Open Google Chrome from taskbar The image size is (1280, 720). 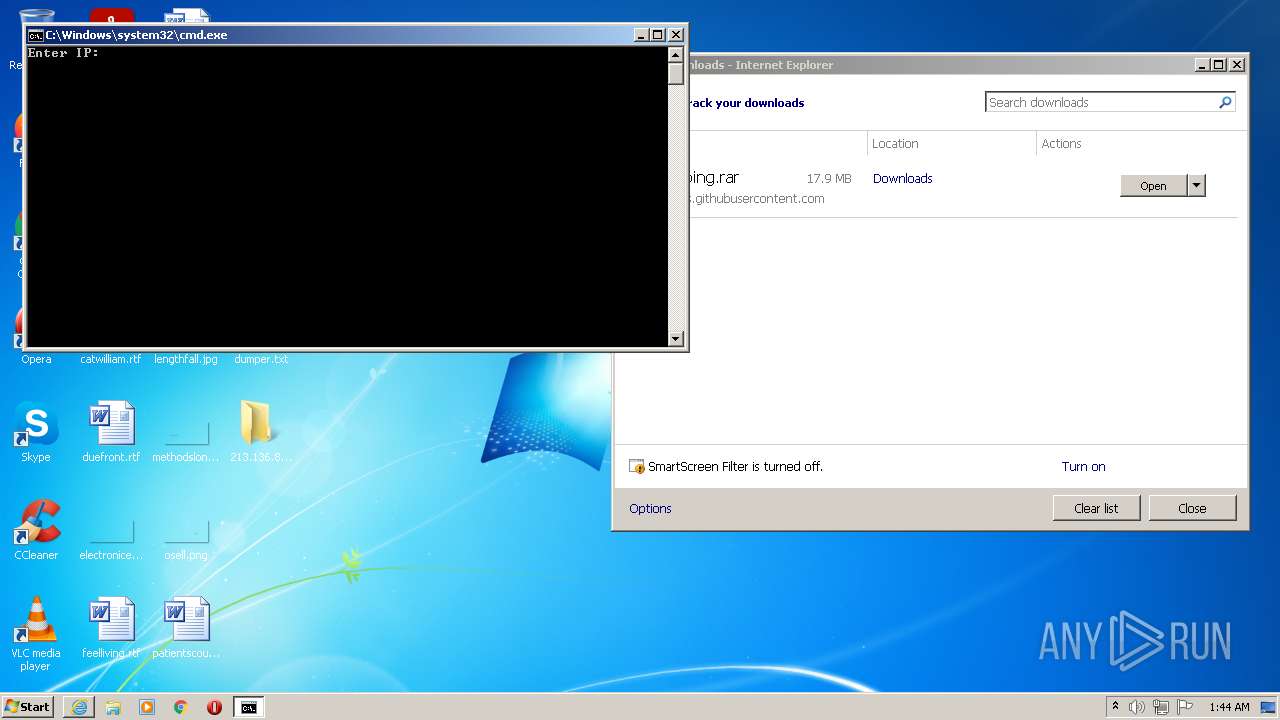(181, 707)
